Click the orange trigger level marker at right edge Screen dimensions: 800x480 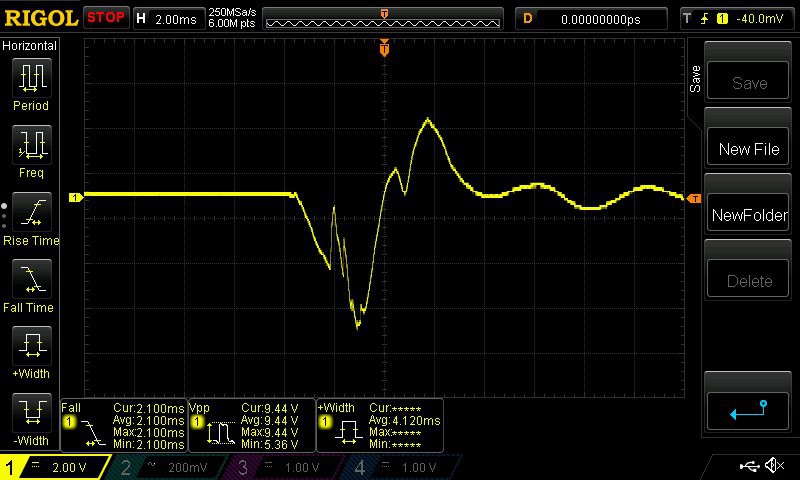[x=694, y=198]
